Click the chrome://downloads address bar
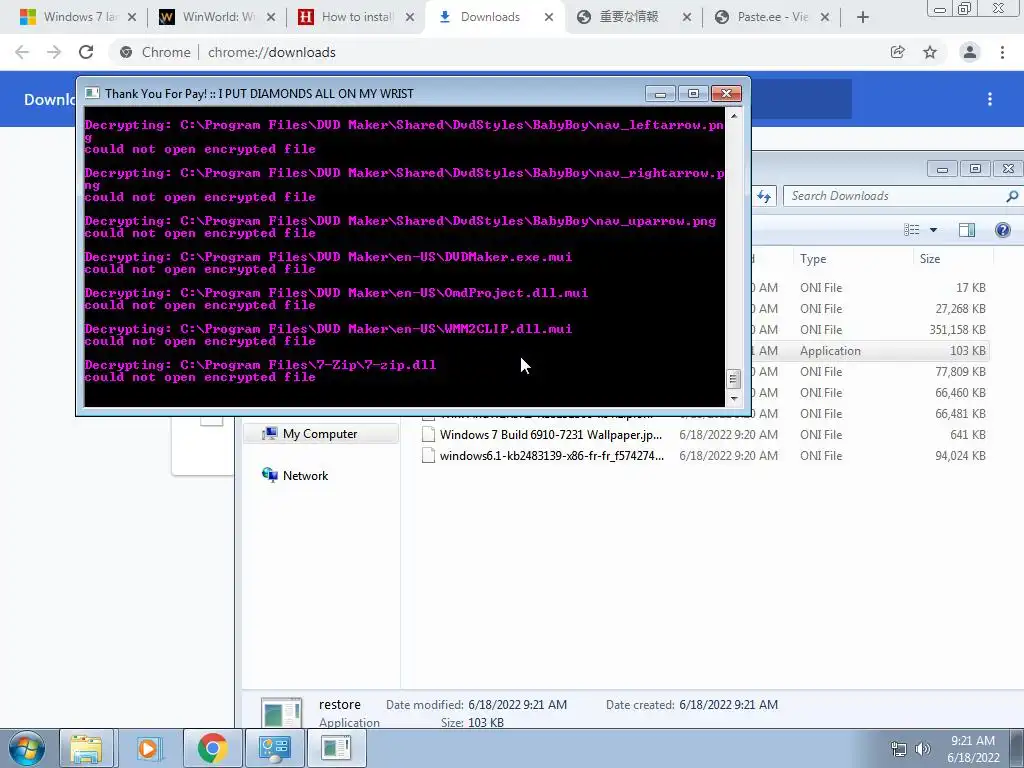1024x768 pixels. [x=496, y=52]
